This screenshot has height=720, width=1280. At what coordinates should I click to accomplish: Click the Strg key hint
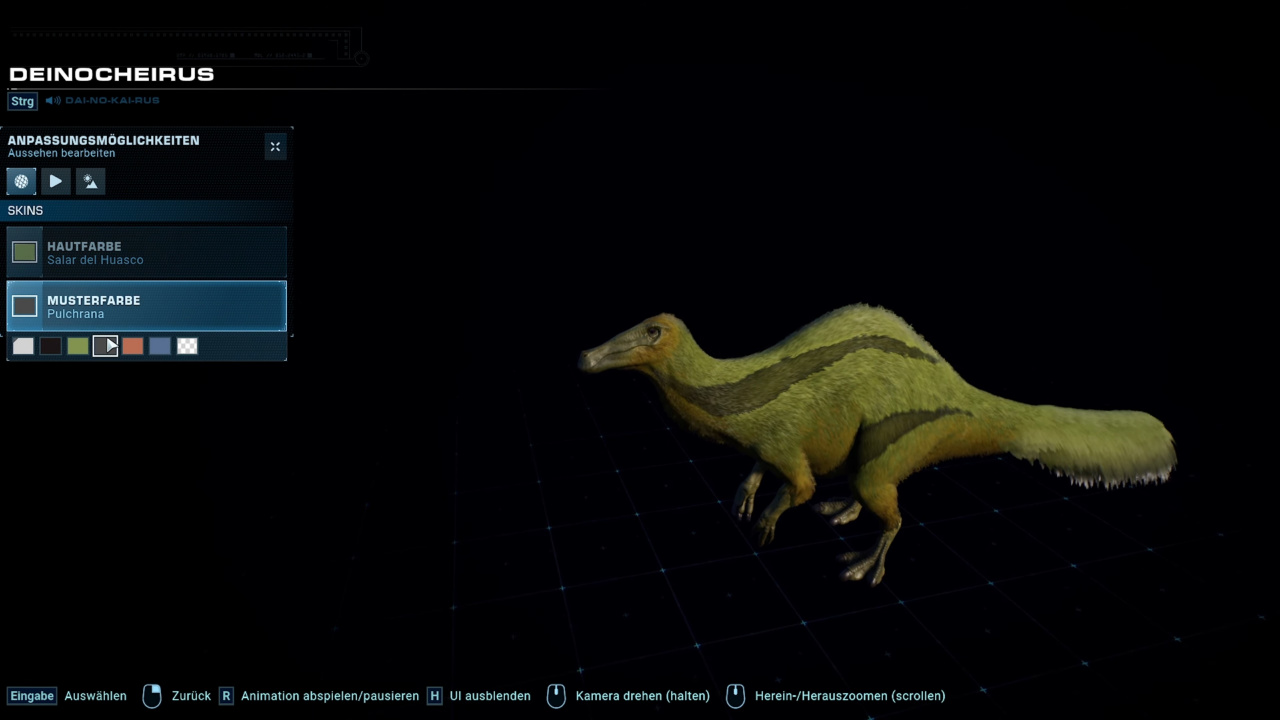tap(22, 101)
